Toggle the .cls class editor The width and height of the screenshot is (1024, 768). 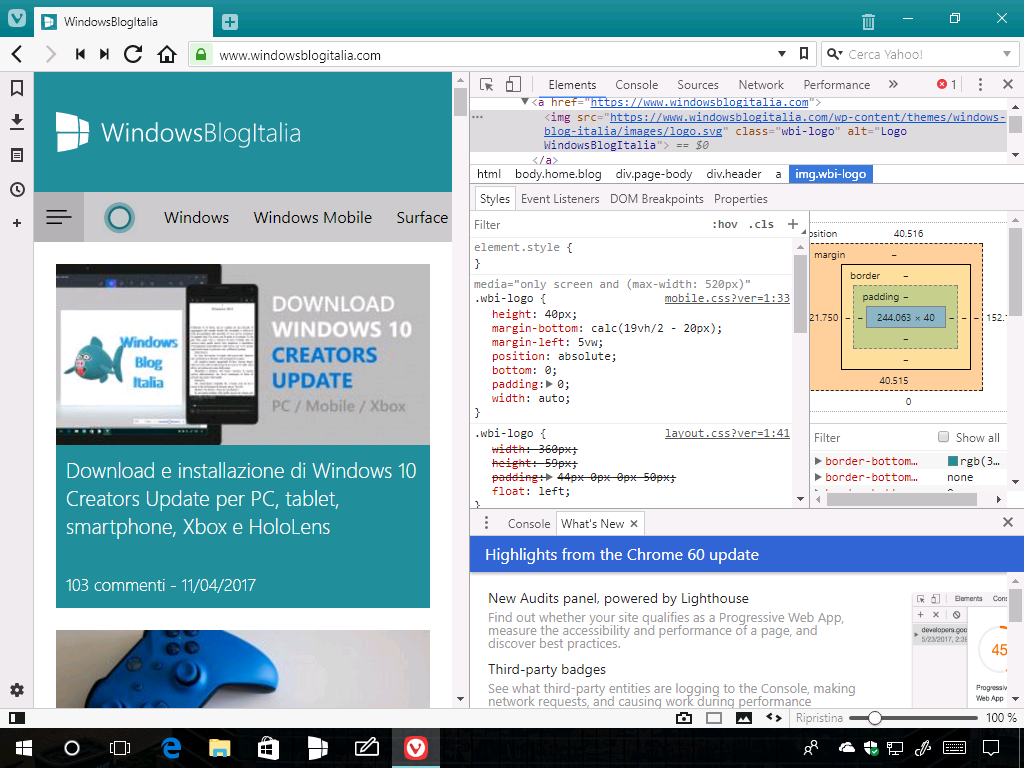pyautogui.click(x=761, y=224)
